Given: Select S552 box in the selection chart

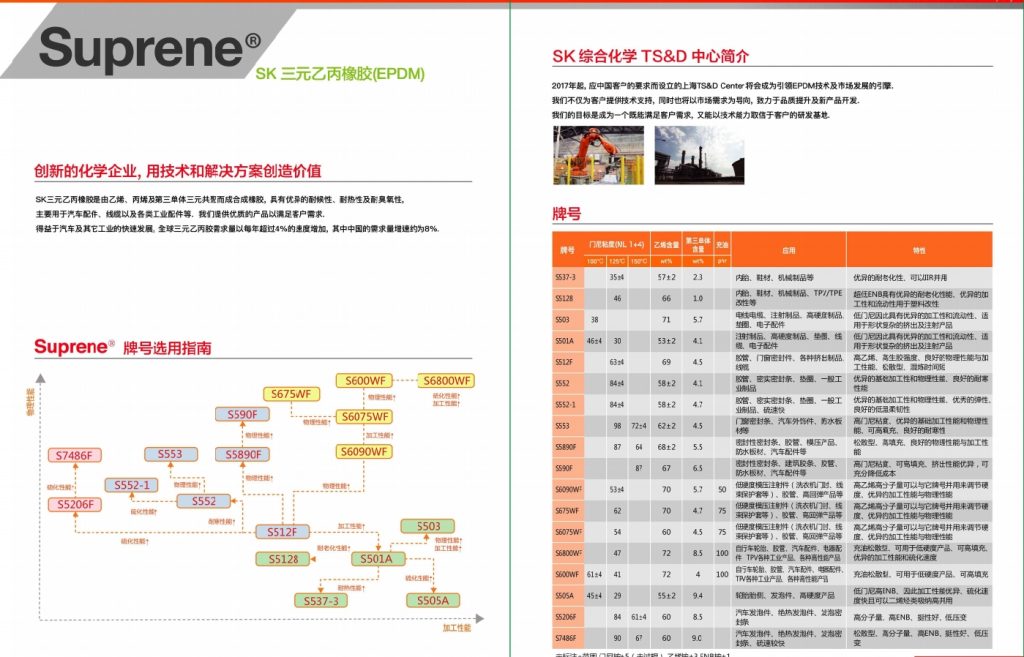Looking at the screenshot, I should [x=204, y=501].
